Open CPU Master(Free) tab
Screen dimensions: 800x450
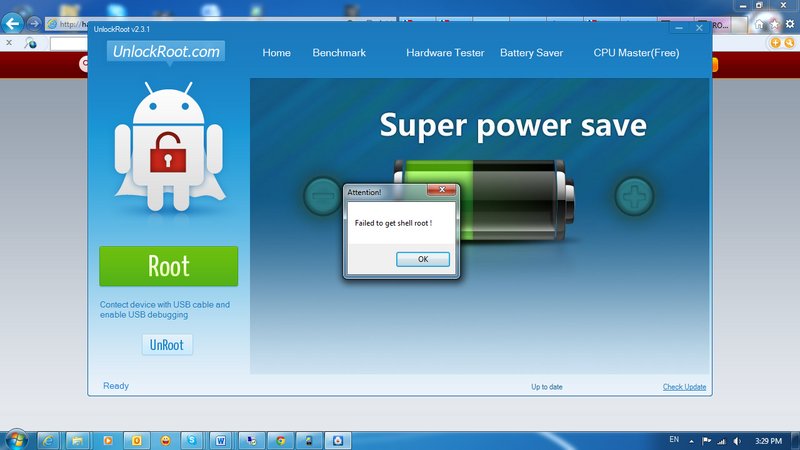click(x=636, y=53)
